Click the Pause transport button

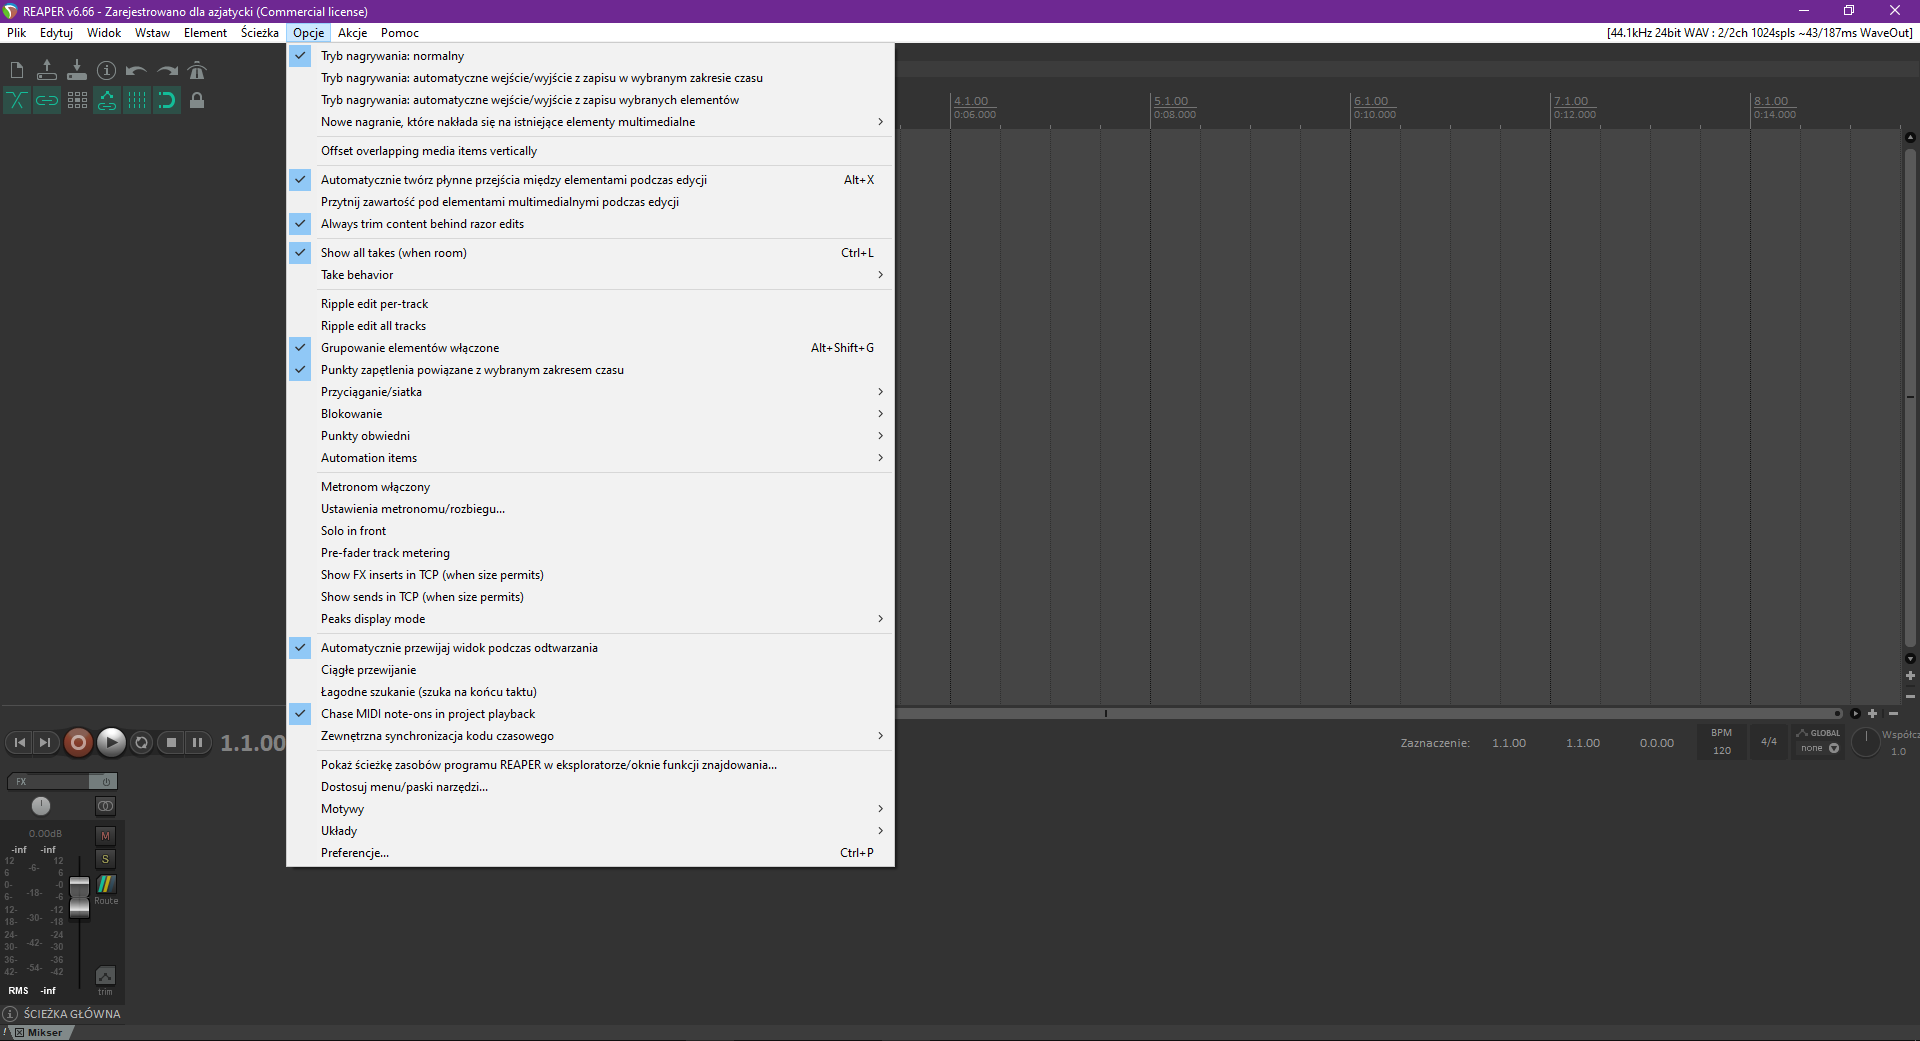(198, 742)
